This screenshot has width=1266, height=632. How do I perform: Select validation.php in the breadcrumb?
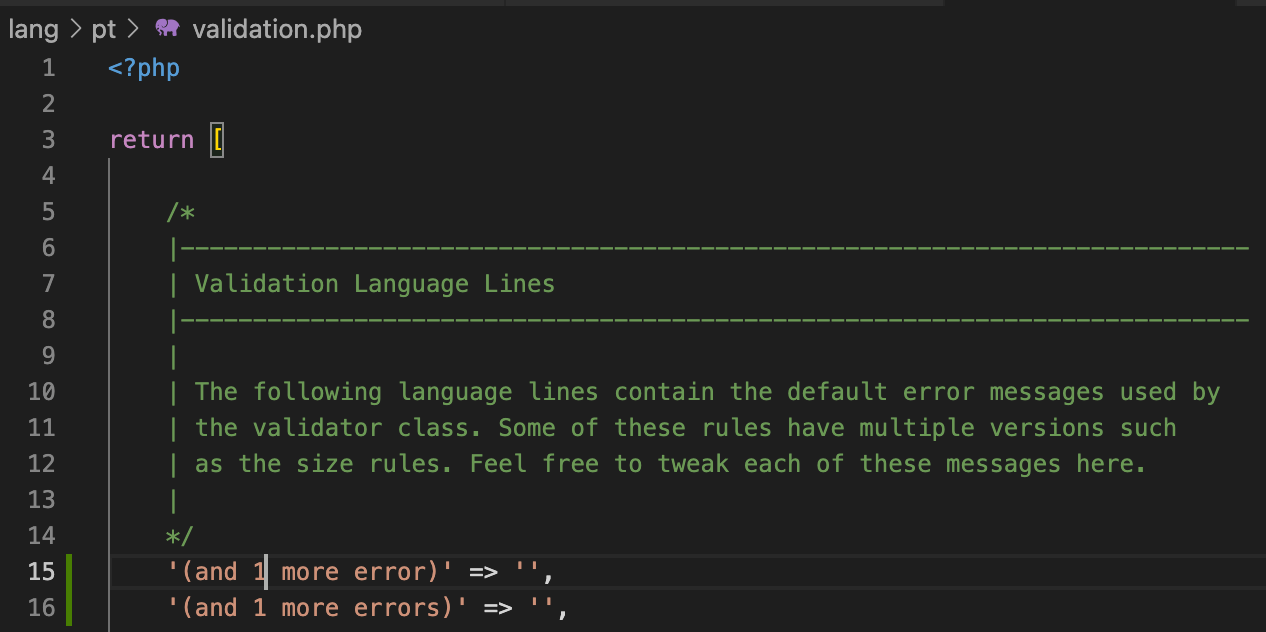pyautogui.click(x=277, y=30)
